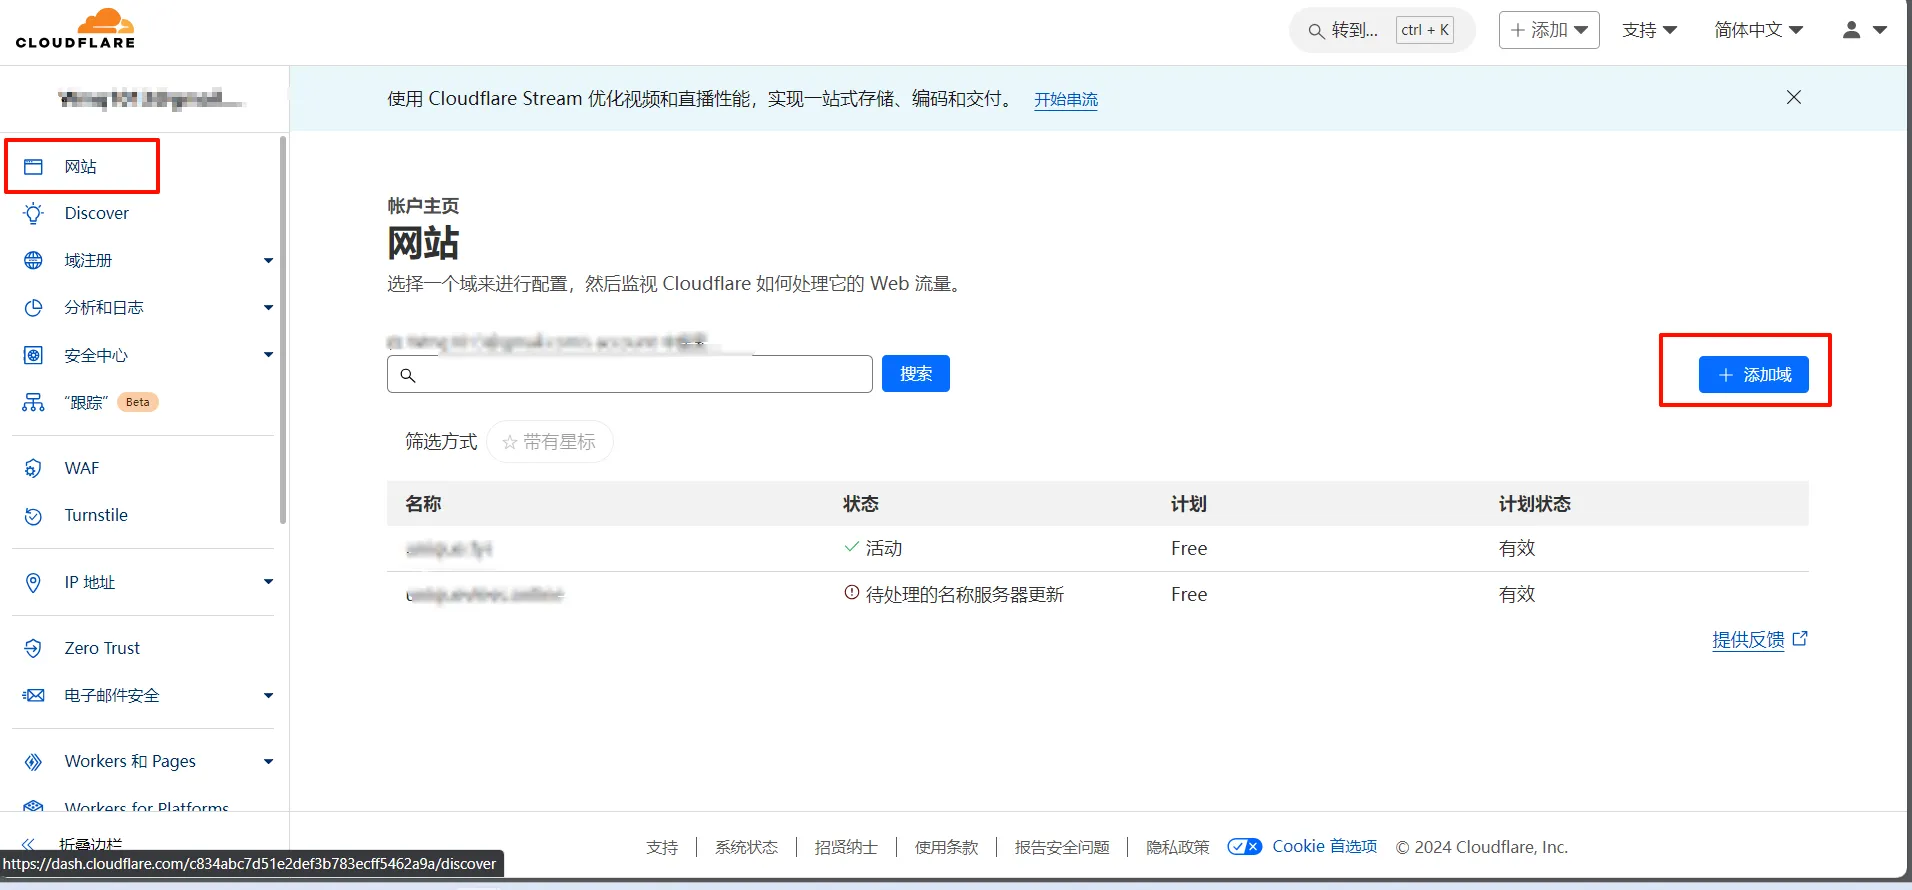Toggle the 带有星标 starred filter
This screenshot has height=890, width=1912.
tap(550, 442)
